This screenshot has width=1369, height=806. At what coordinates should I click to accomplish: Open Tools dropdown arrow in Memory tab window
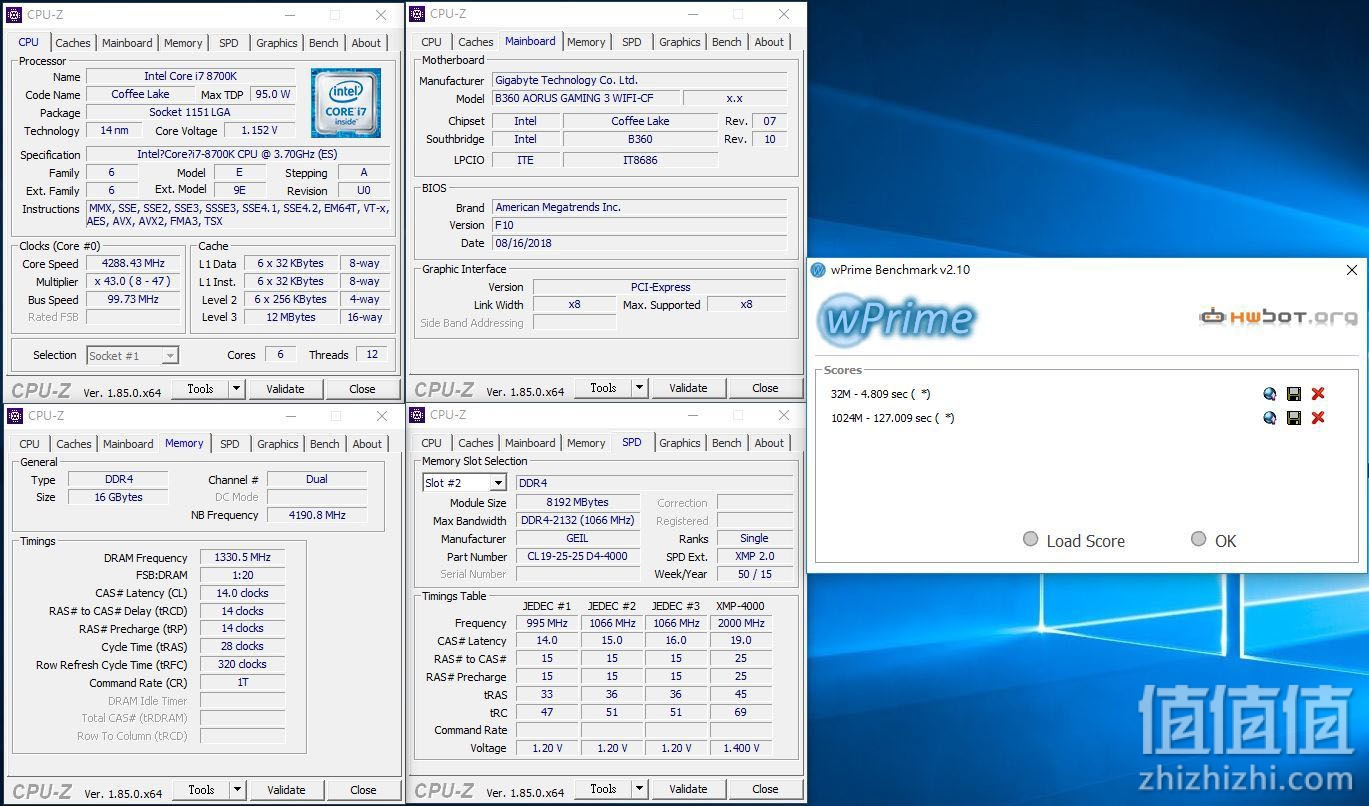tap(238, 790)
